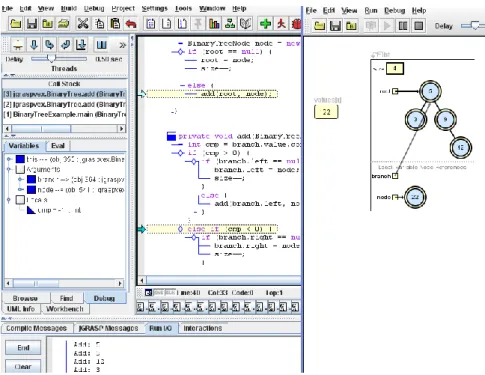Select the detached node 22 in viewer
The height and width of the screenshot is (375, 485).
click(415, 197)
